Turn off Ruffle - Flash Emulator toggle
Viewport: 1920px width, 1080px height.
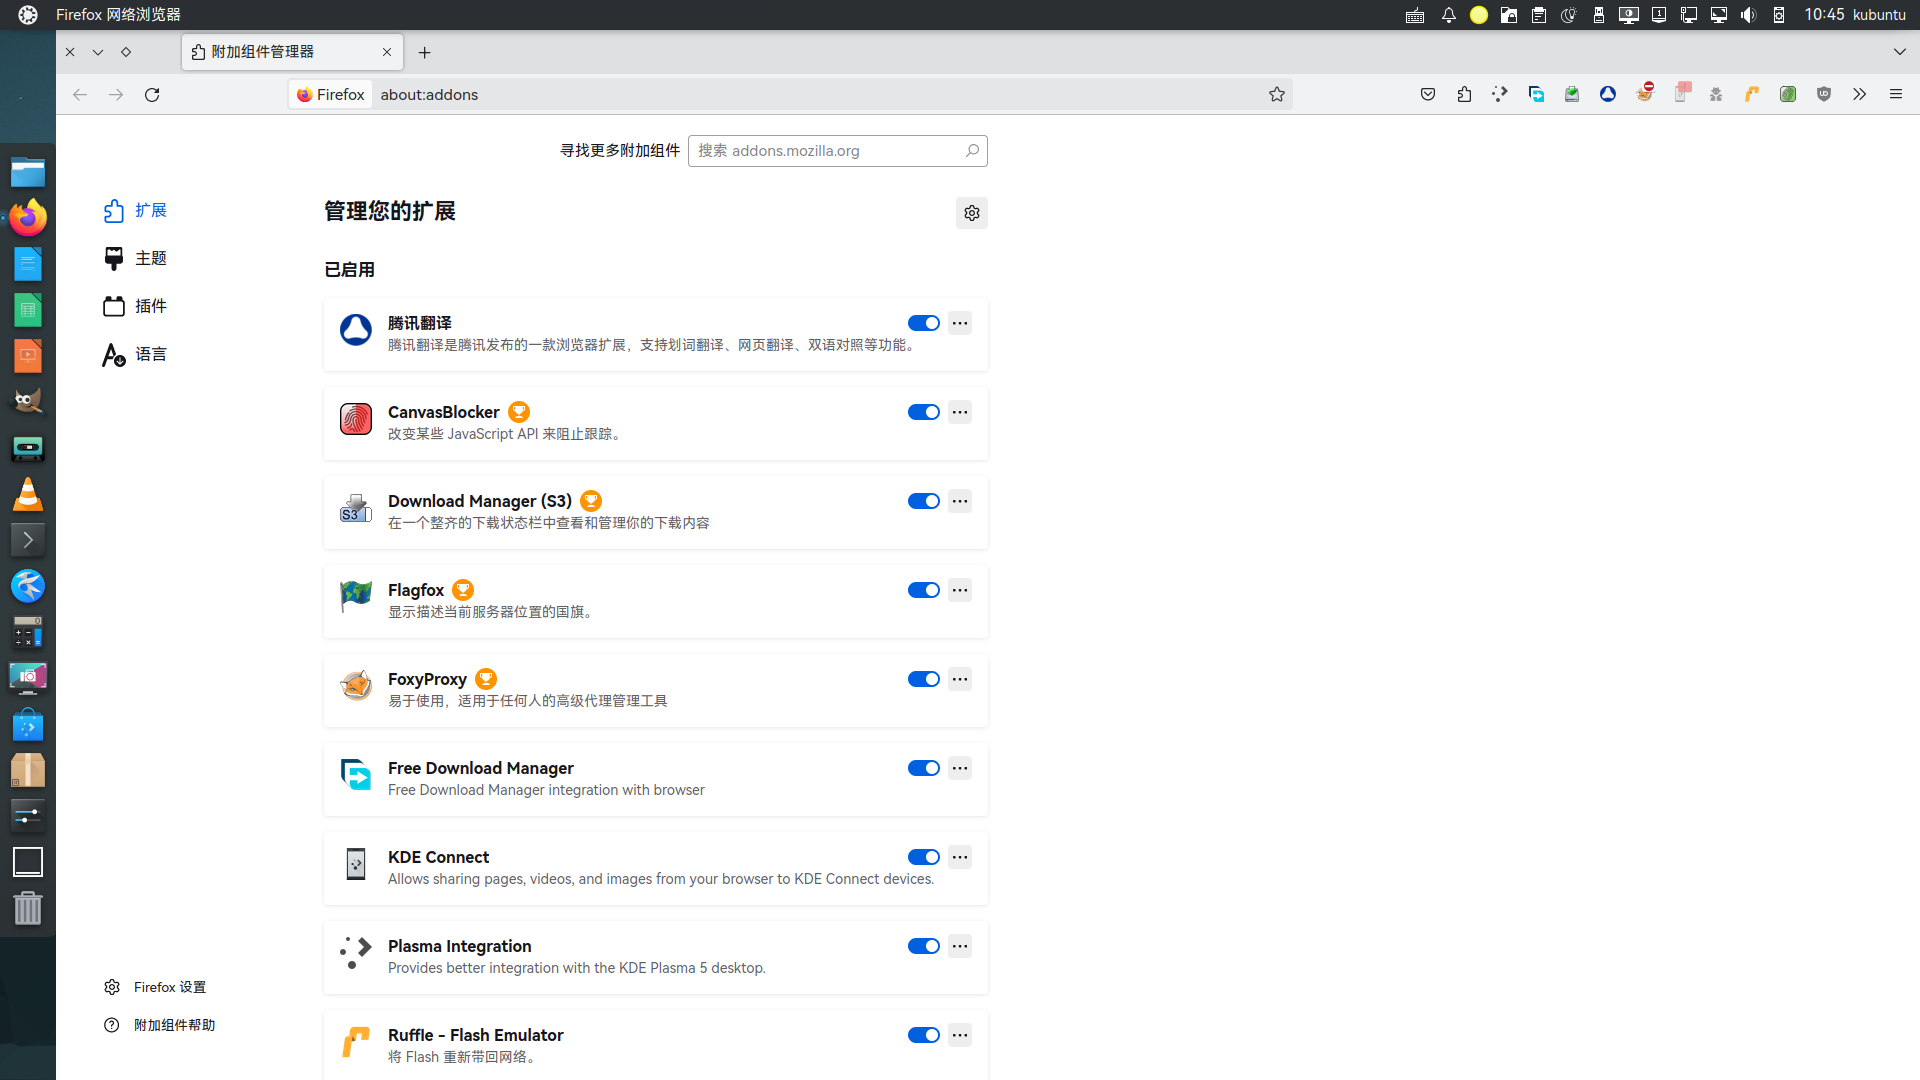924,1035
